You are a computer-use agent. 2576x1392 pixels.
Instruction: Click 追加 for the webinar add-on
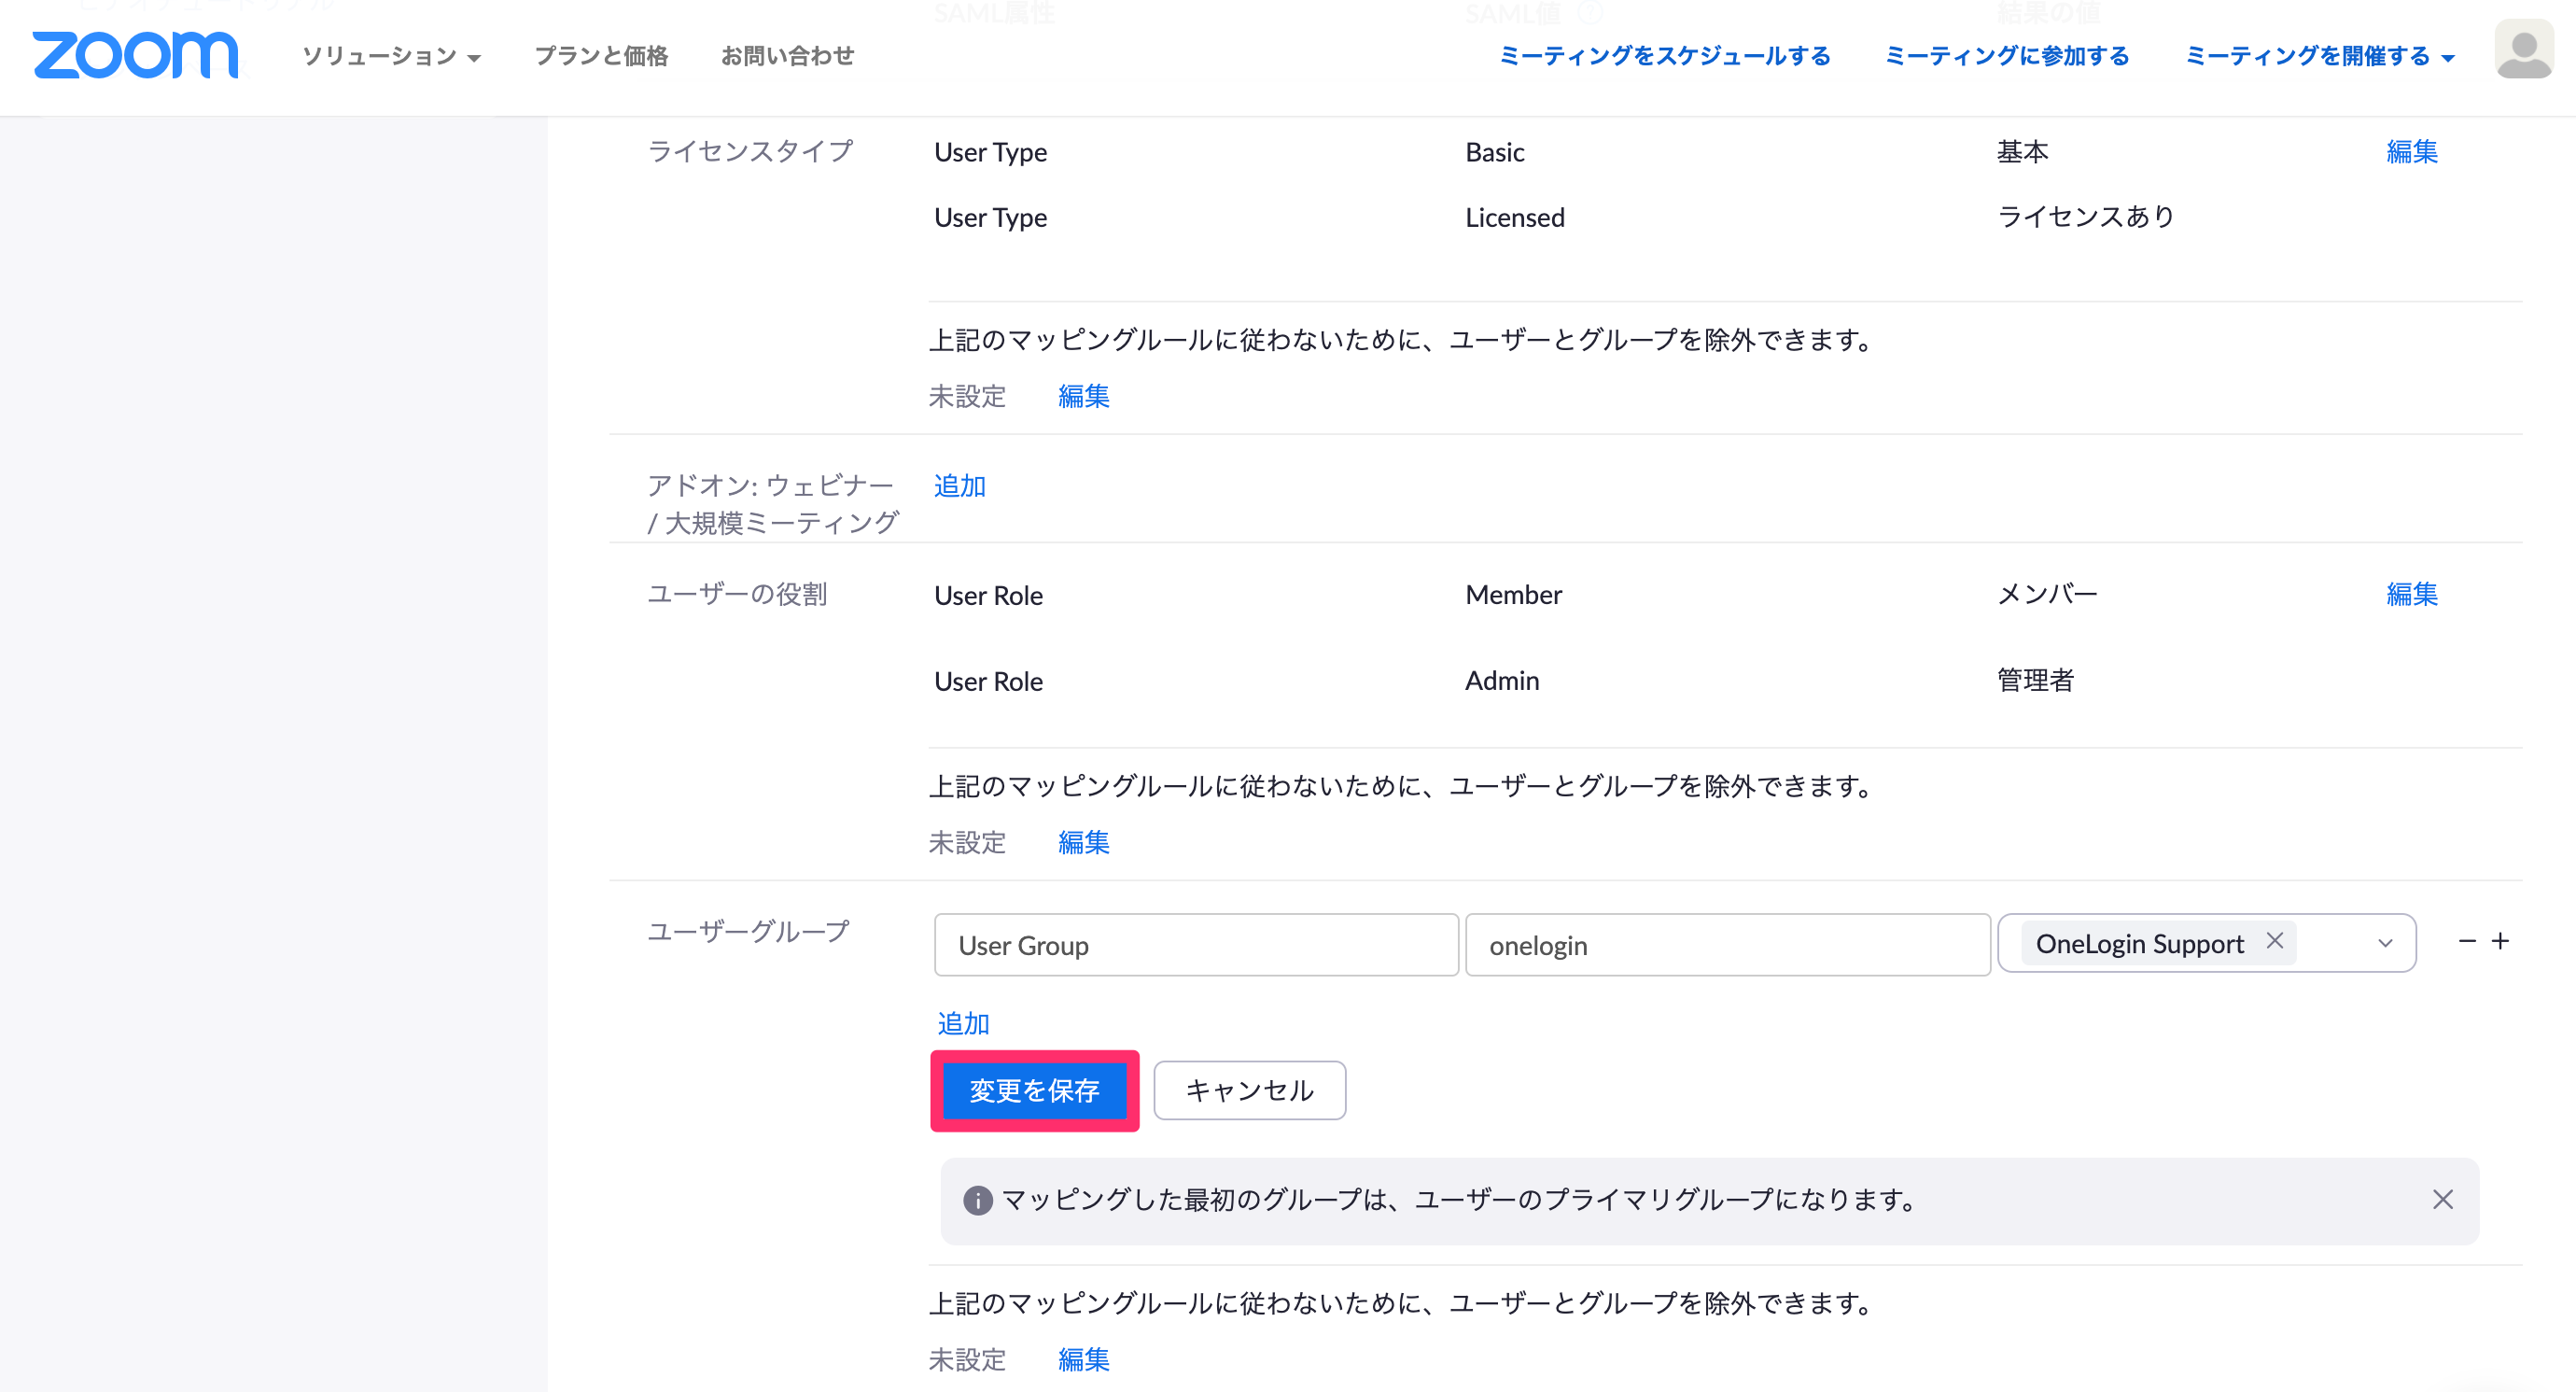click(959, 485)
